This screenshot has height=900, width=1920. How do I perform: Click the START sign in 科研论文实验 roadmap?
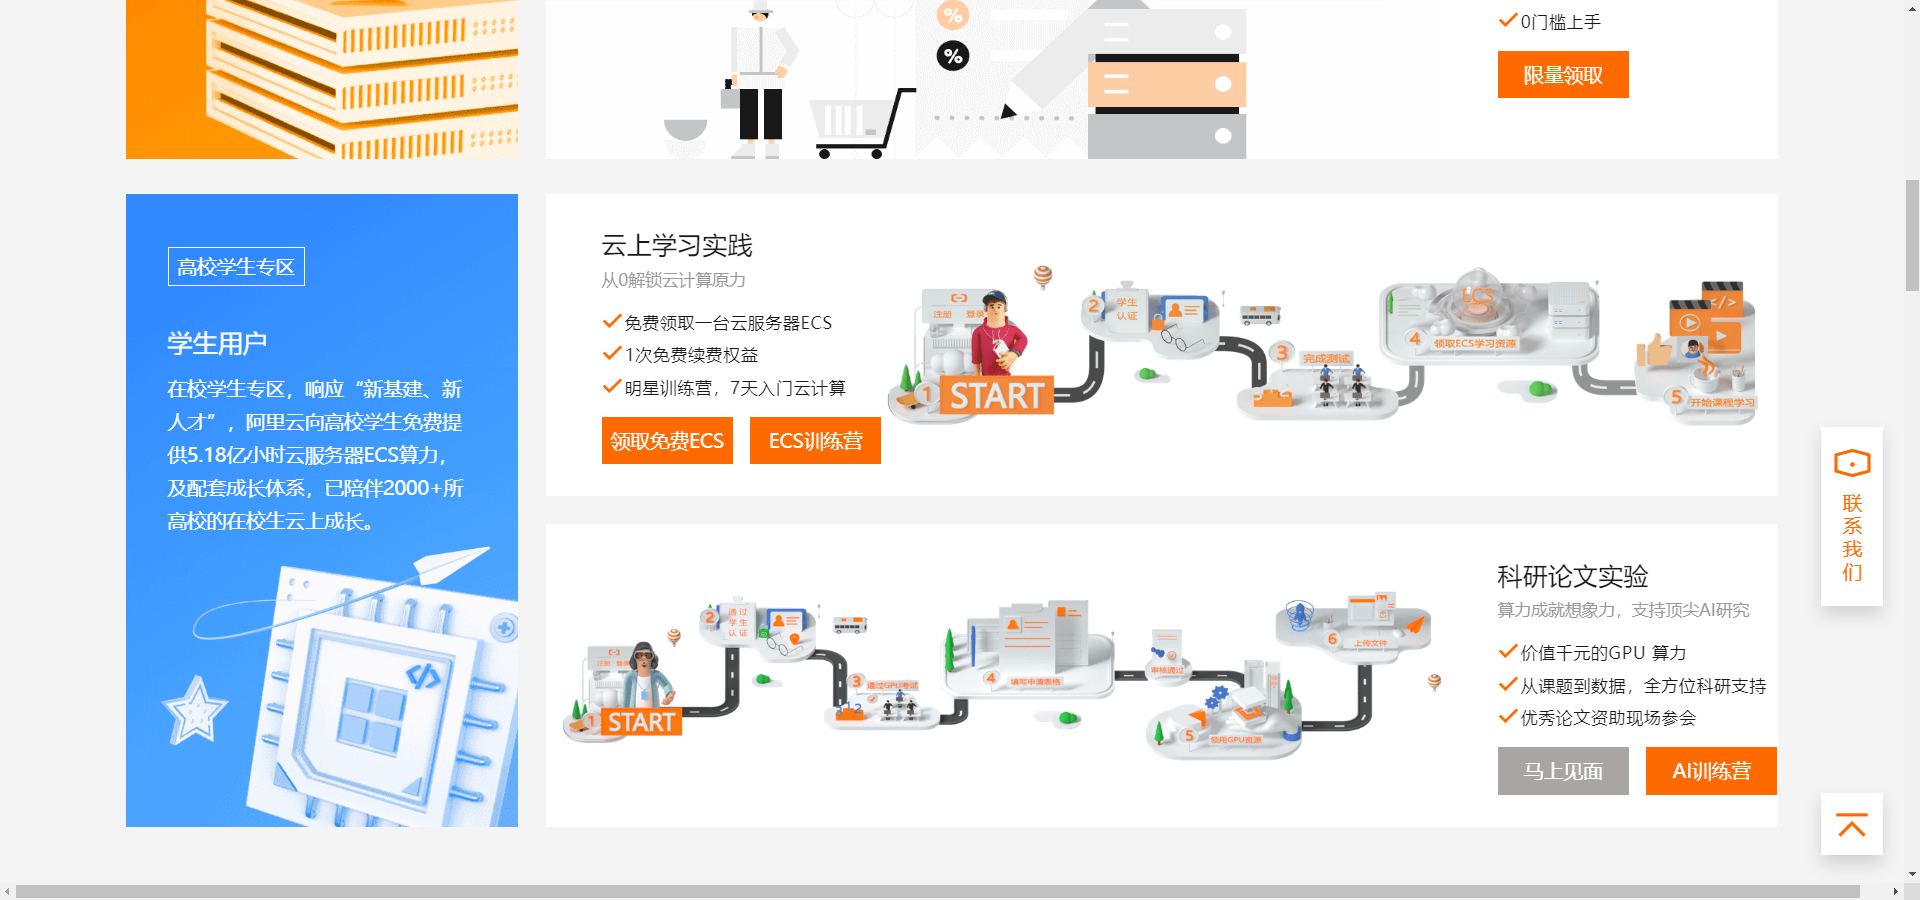[x=641, y=722]
